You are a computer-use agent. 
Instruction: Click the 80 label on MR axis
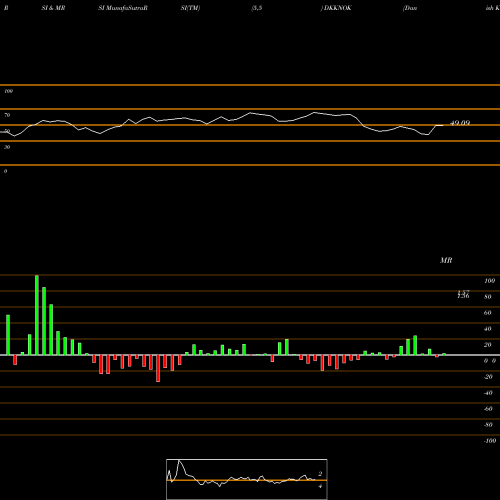[488, 297]
